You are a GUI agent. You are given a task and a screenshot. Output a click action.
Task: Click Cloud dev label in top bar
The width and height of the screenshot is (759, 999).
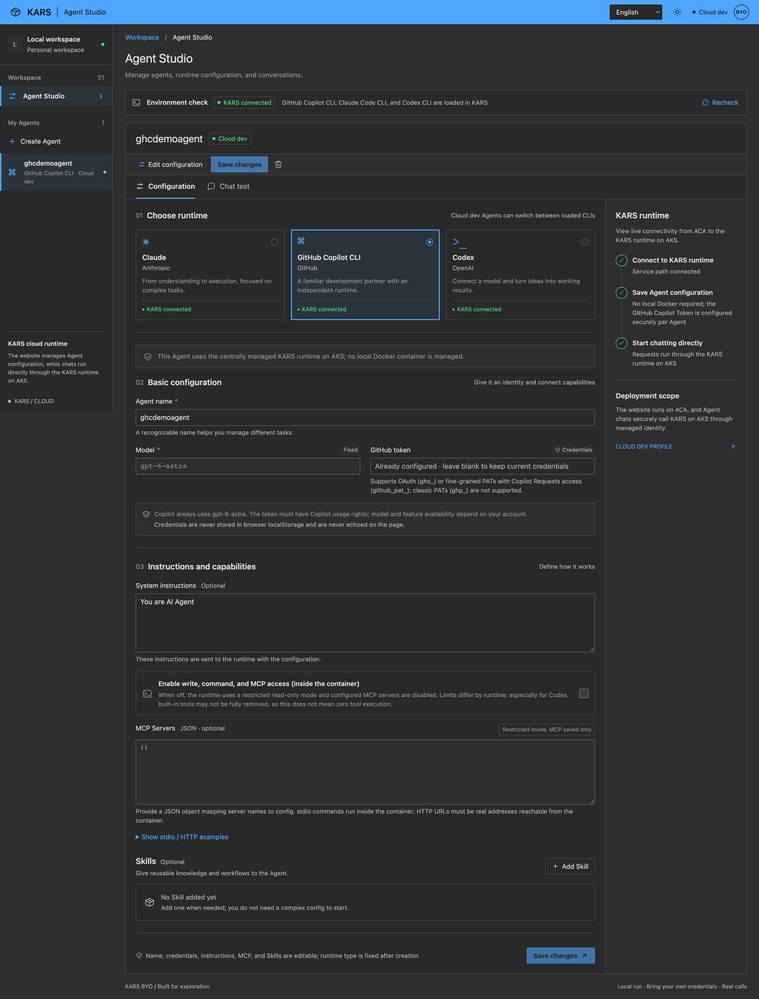click(x=710, y=12)
